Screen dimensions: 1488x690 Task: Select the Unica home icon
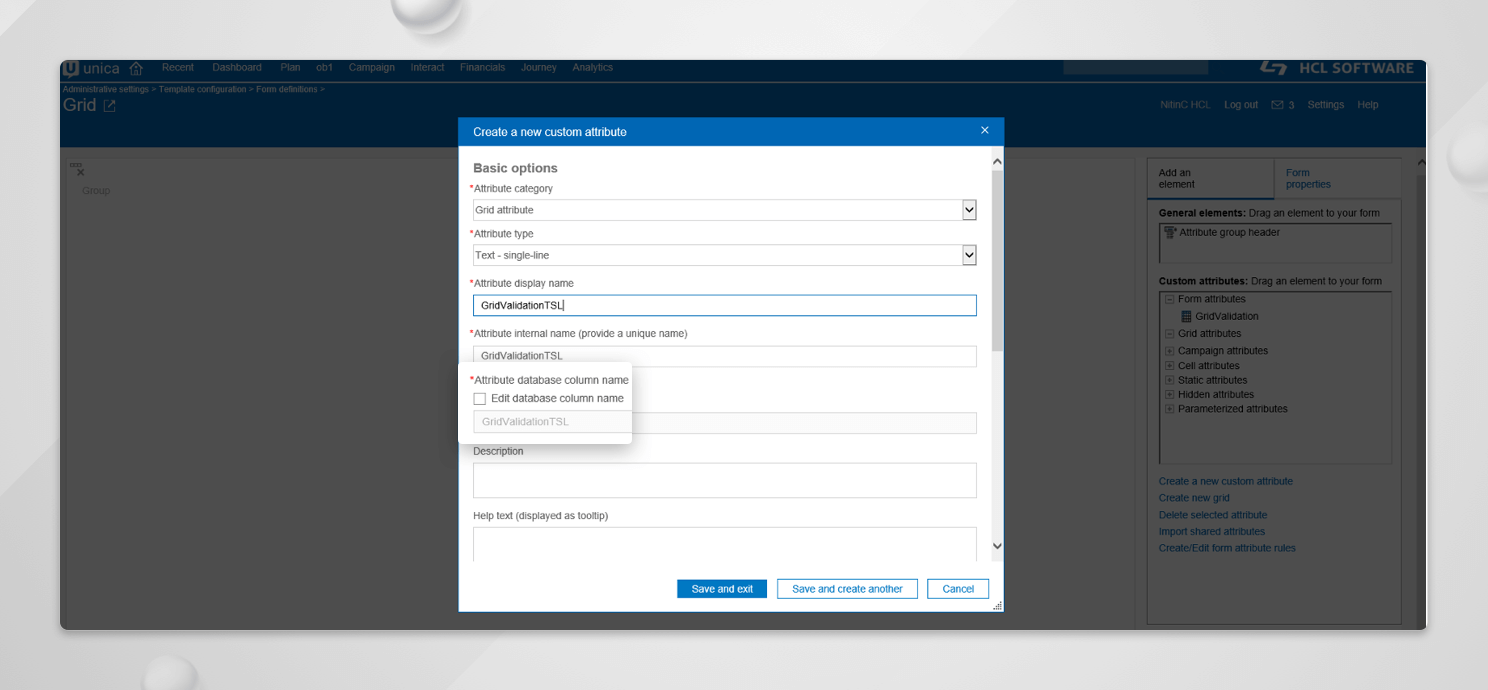136,68
